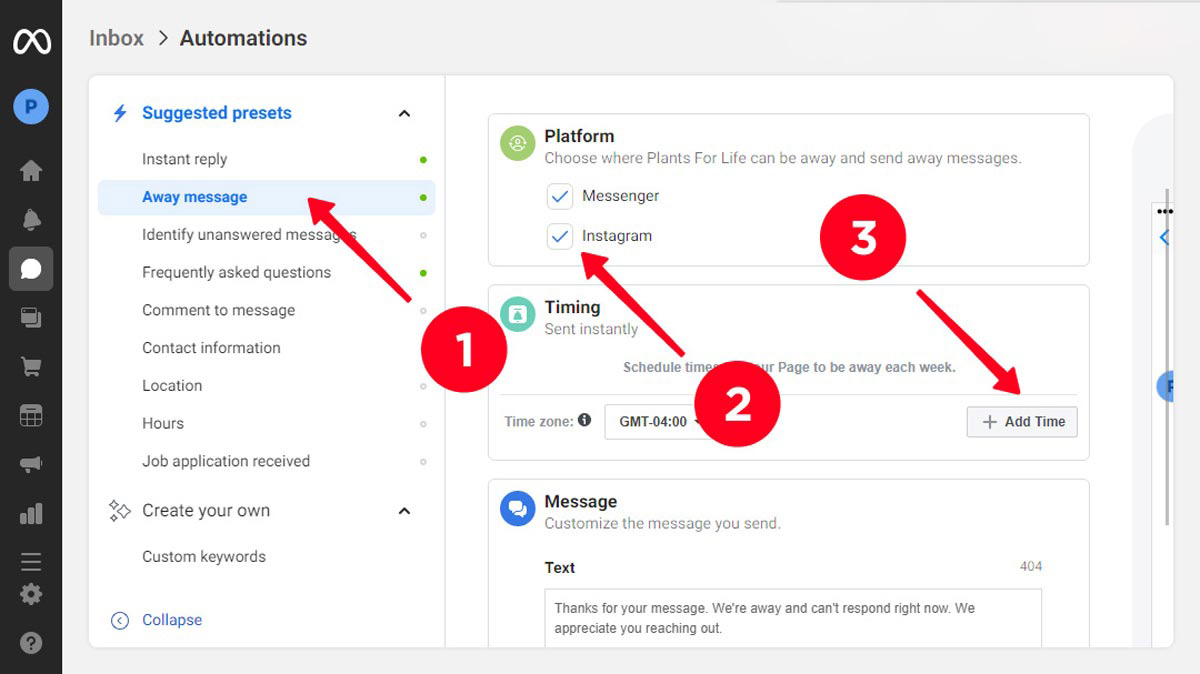Viewport: 1200px width, 674px height.
Task: Click the away message text field
Action: 792,618
